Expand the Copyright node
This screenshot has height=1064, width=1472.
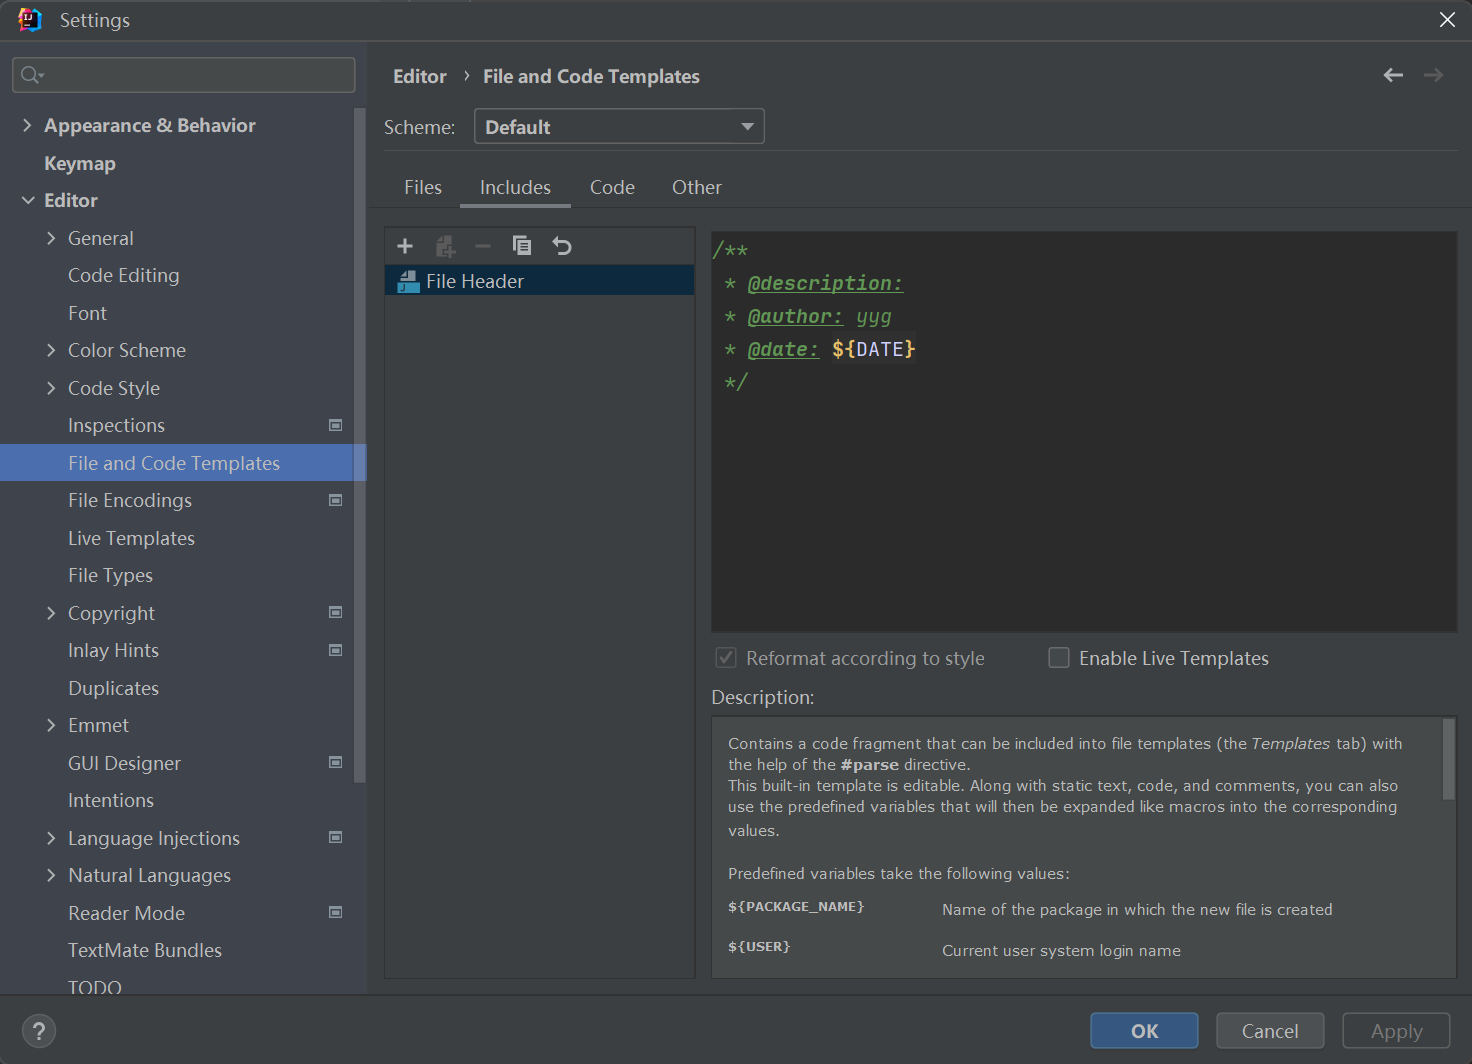51,613
